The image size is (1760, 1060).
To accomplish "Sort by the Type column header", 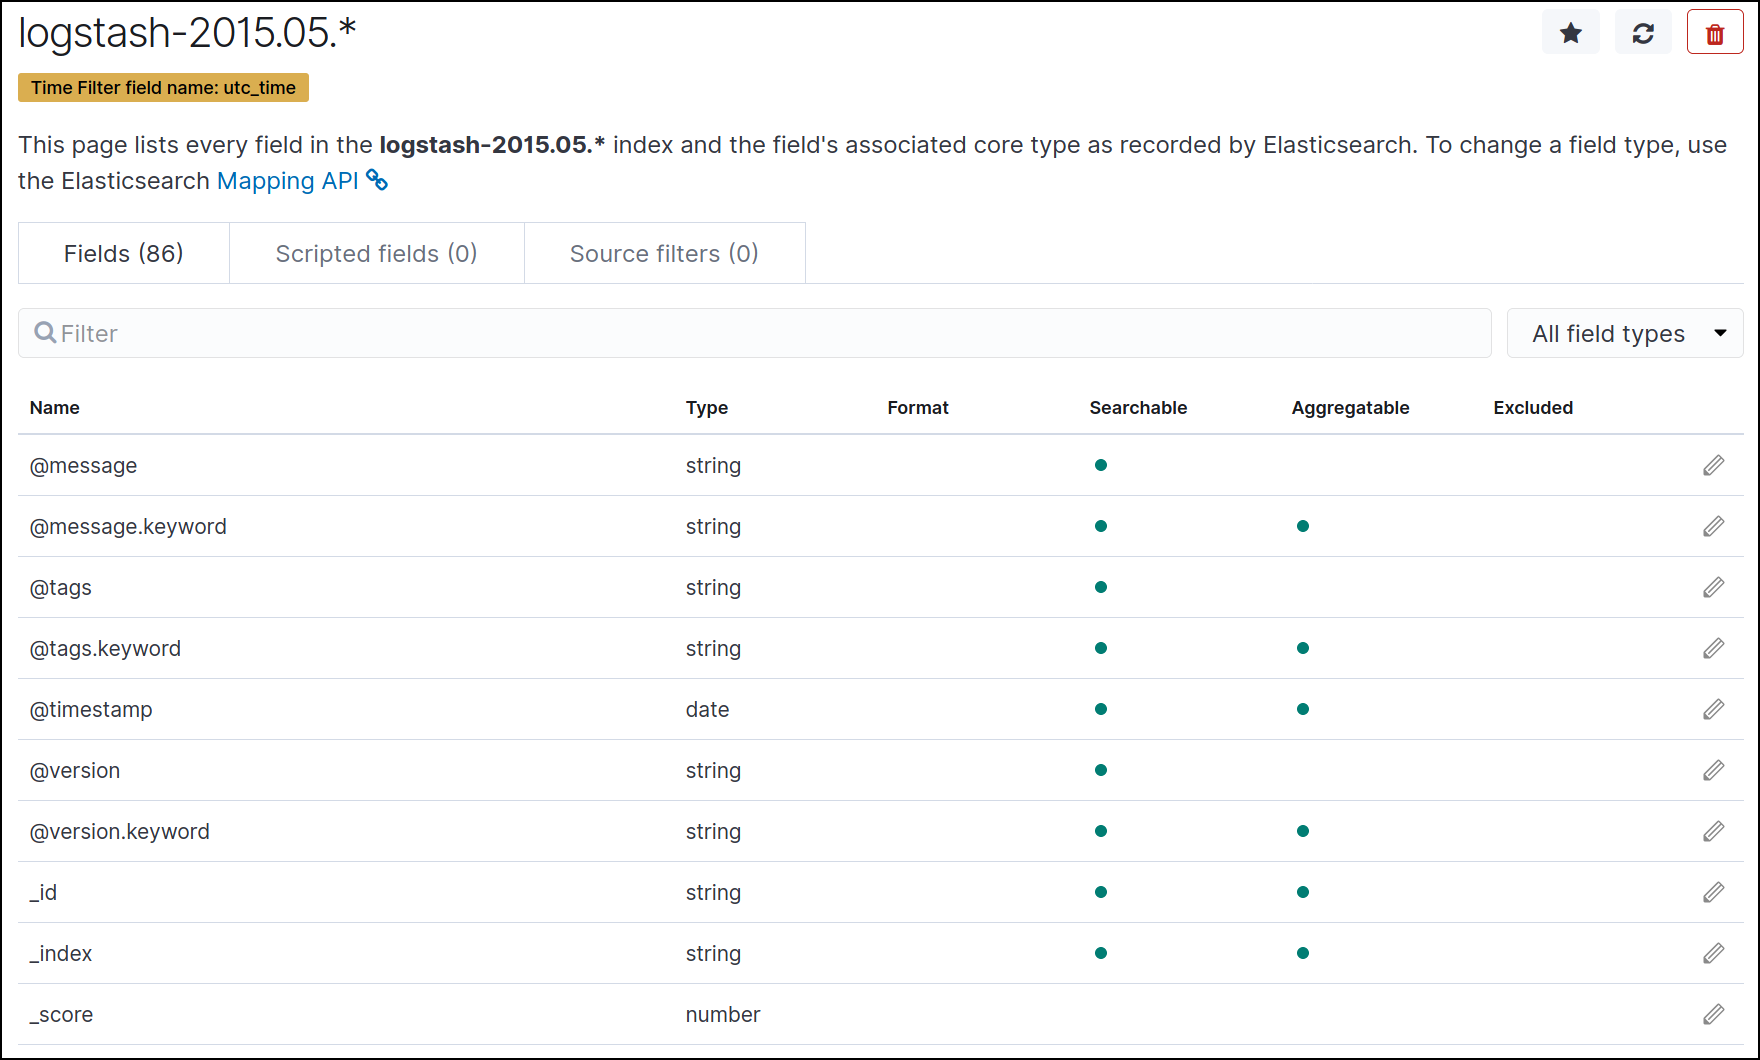I will point(707,408).
